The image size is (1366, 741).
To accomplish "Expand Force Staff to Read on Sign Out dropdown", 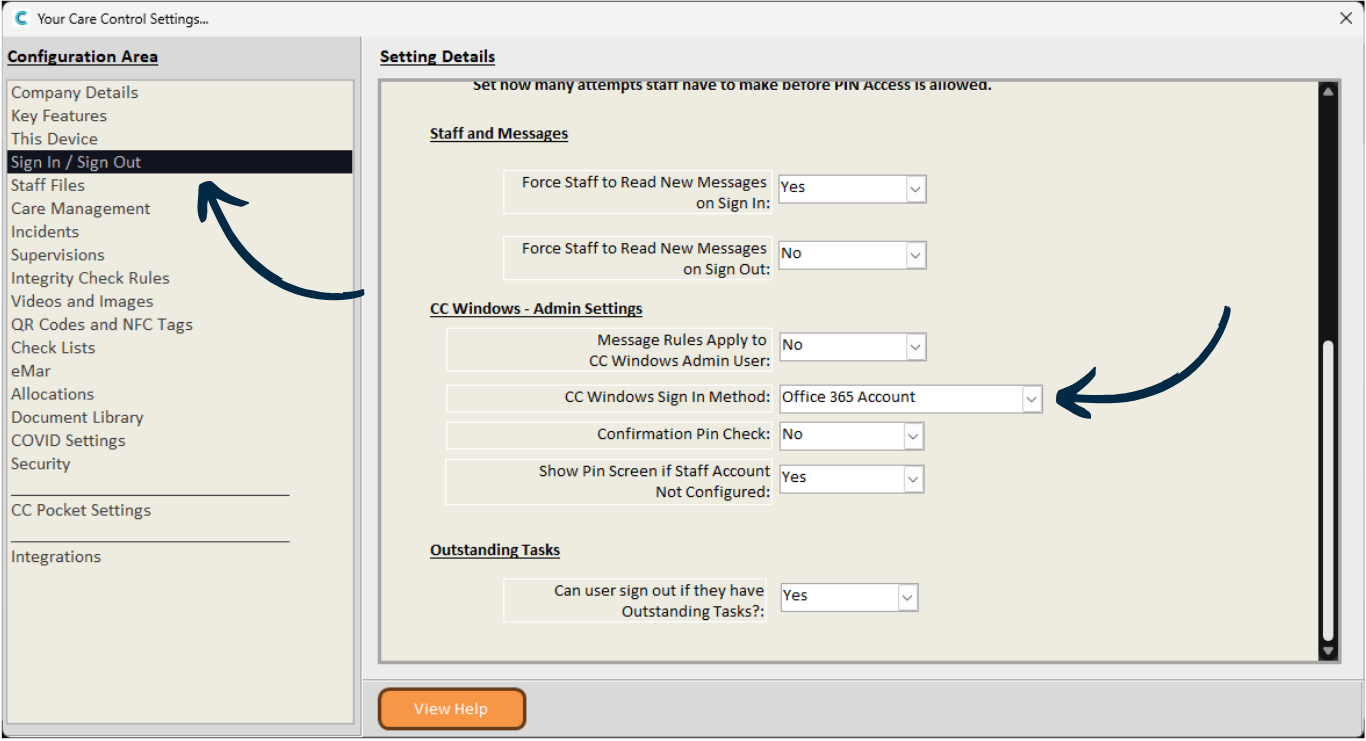I will point(916,255).
